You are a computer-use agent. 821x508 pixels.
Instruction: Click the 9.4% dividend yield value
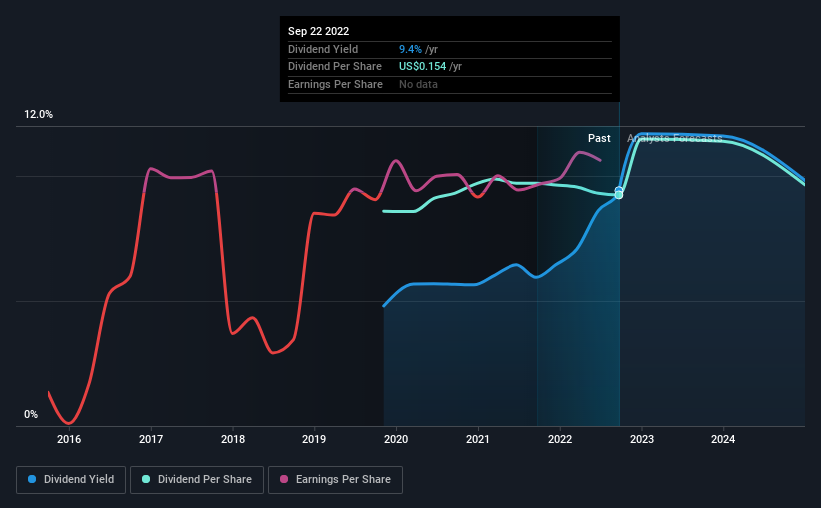click(x=410, y=49)
